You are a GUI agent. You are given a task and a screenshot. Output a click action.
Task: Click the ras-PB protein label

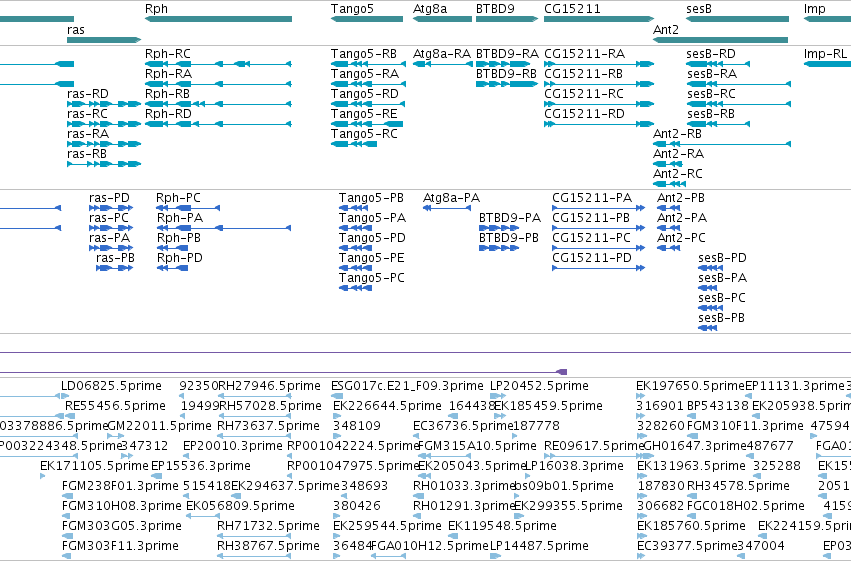pos(115,258)
